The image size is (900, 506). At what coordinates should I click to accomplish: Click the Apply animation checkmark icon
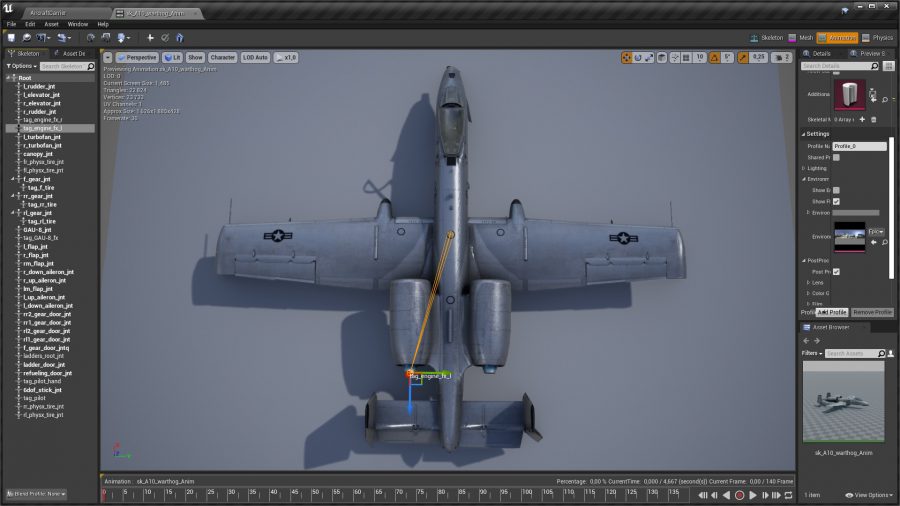[x=165, y=38]
